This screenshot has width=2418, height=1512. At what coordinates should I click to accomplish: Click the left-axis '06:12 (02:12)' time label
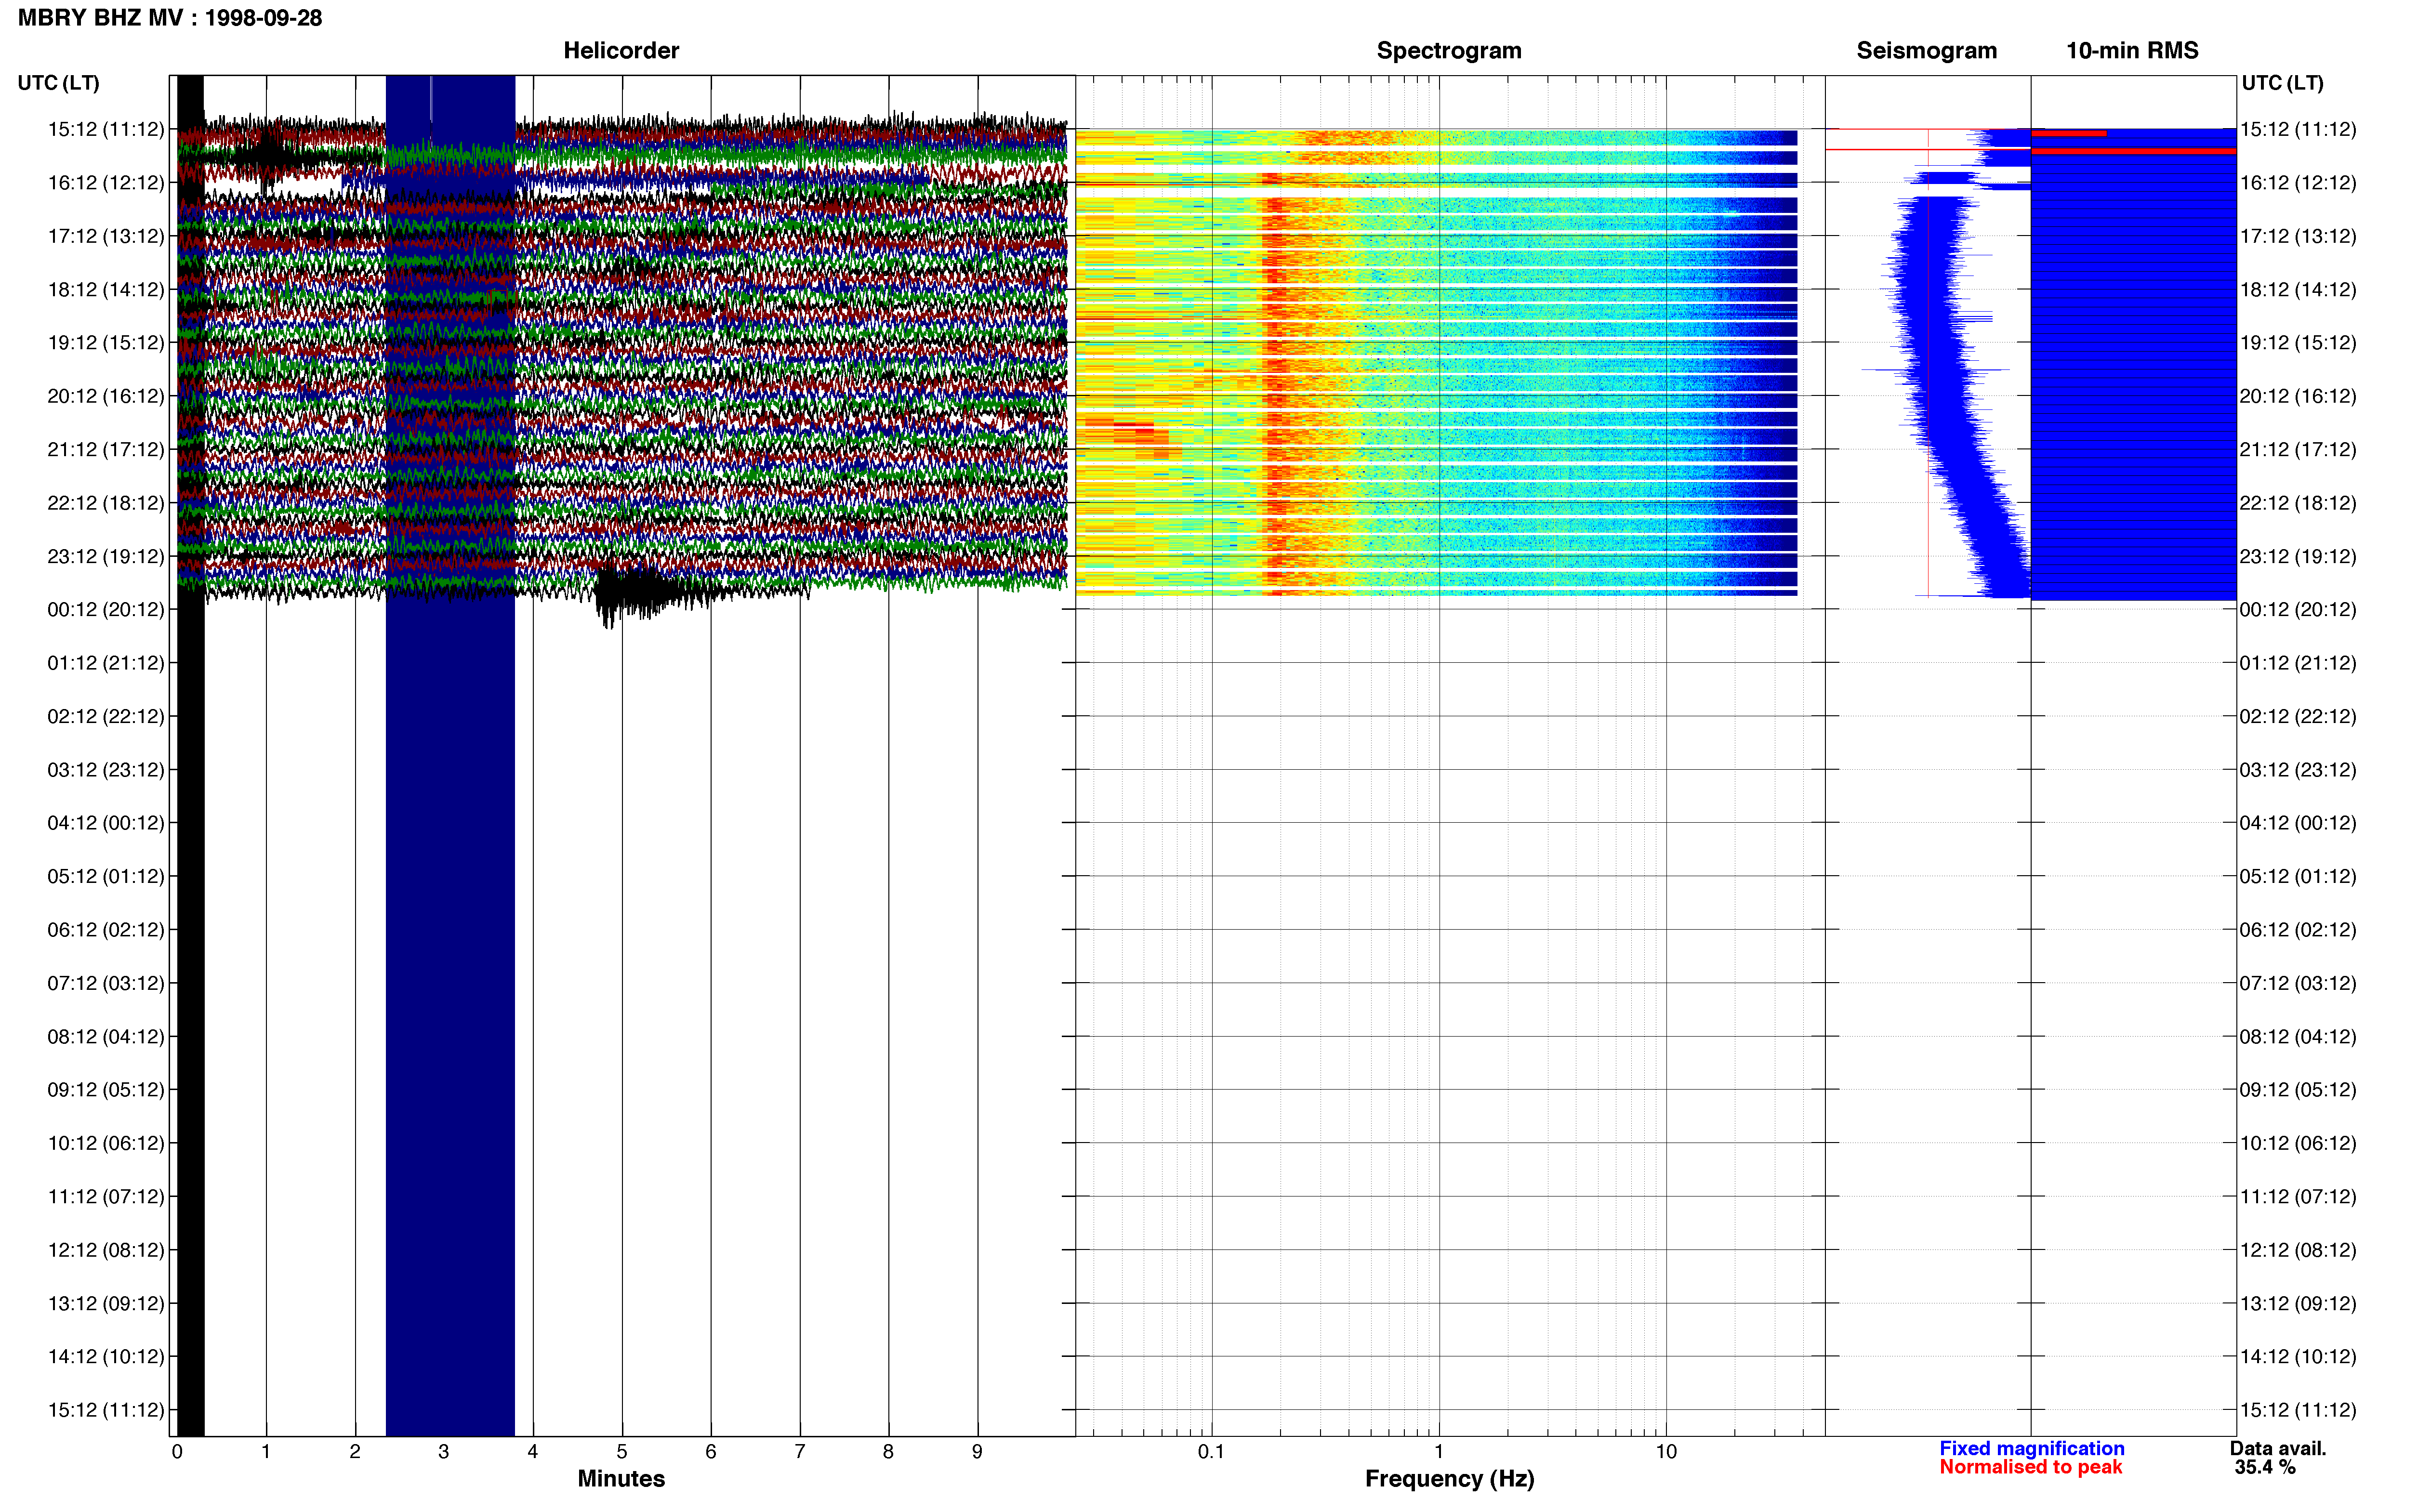click(106, 929)
